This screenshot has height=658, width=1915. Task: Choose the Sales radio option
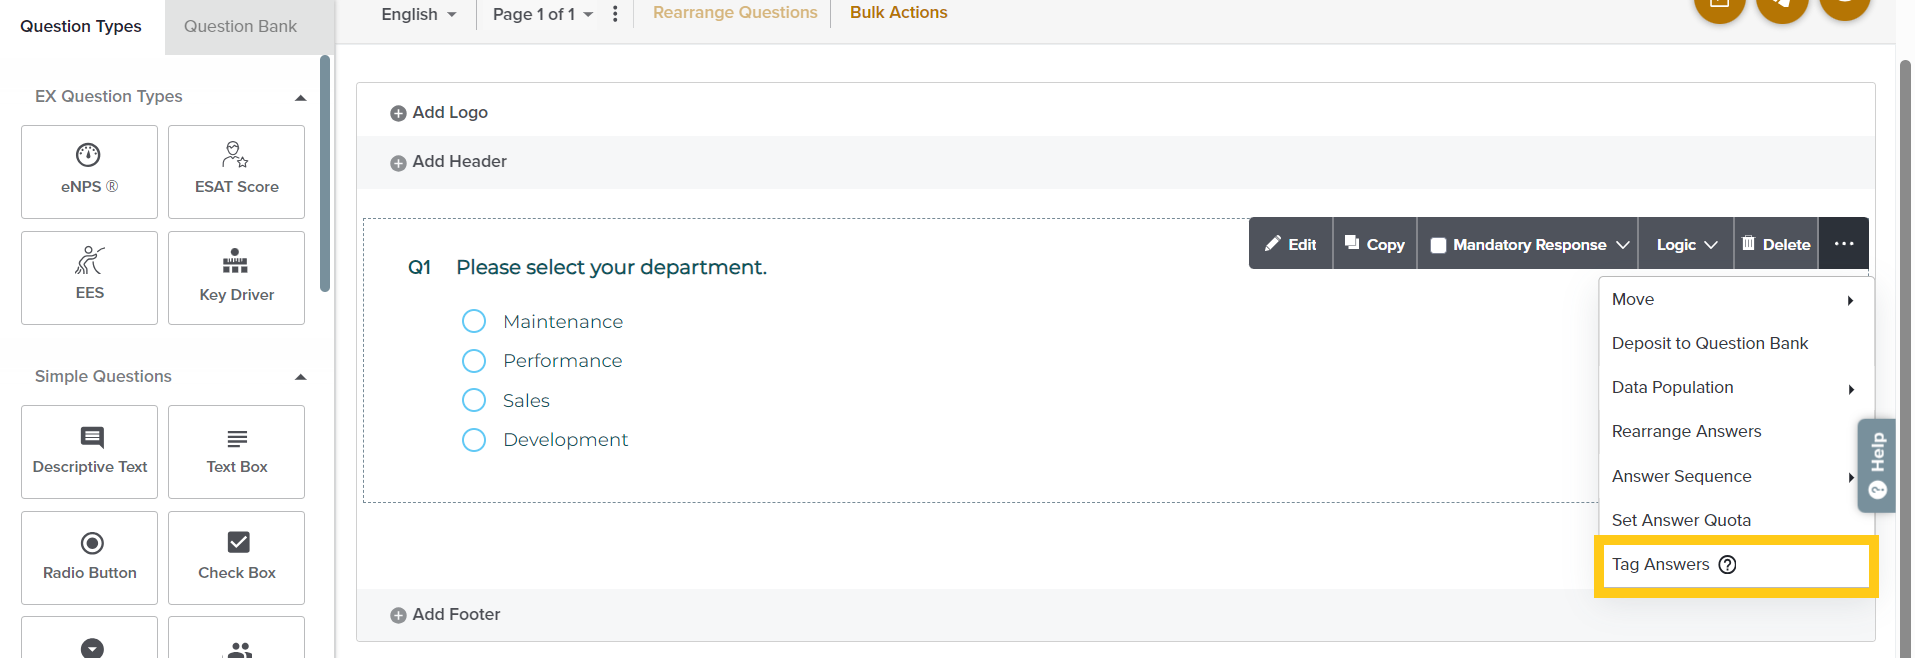pos(474,401)
